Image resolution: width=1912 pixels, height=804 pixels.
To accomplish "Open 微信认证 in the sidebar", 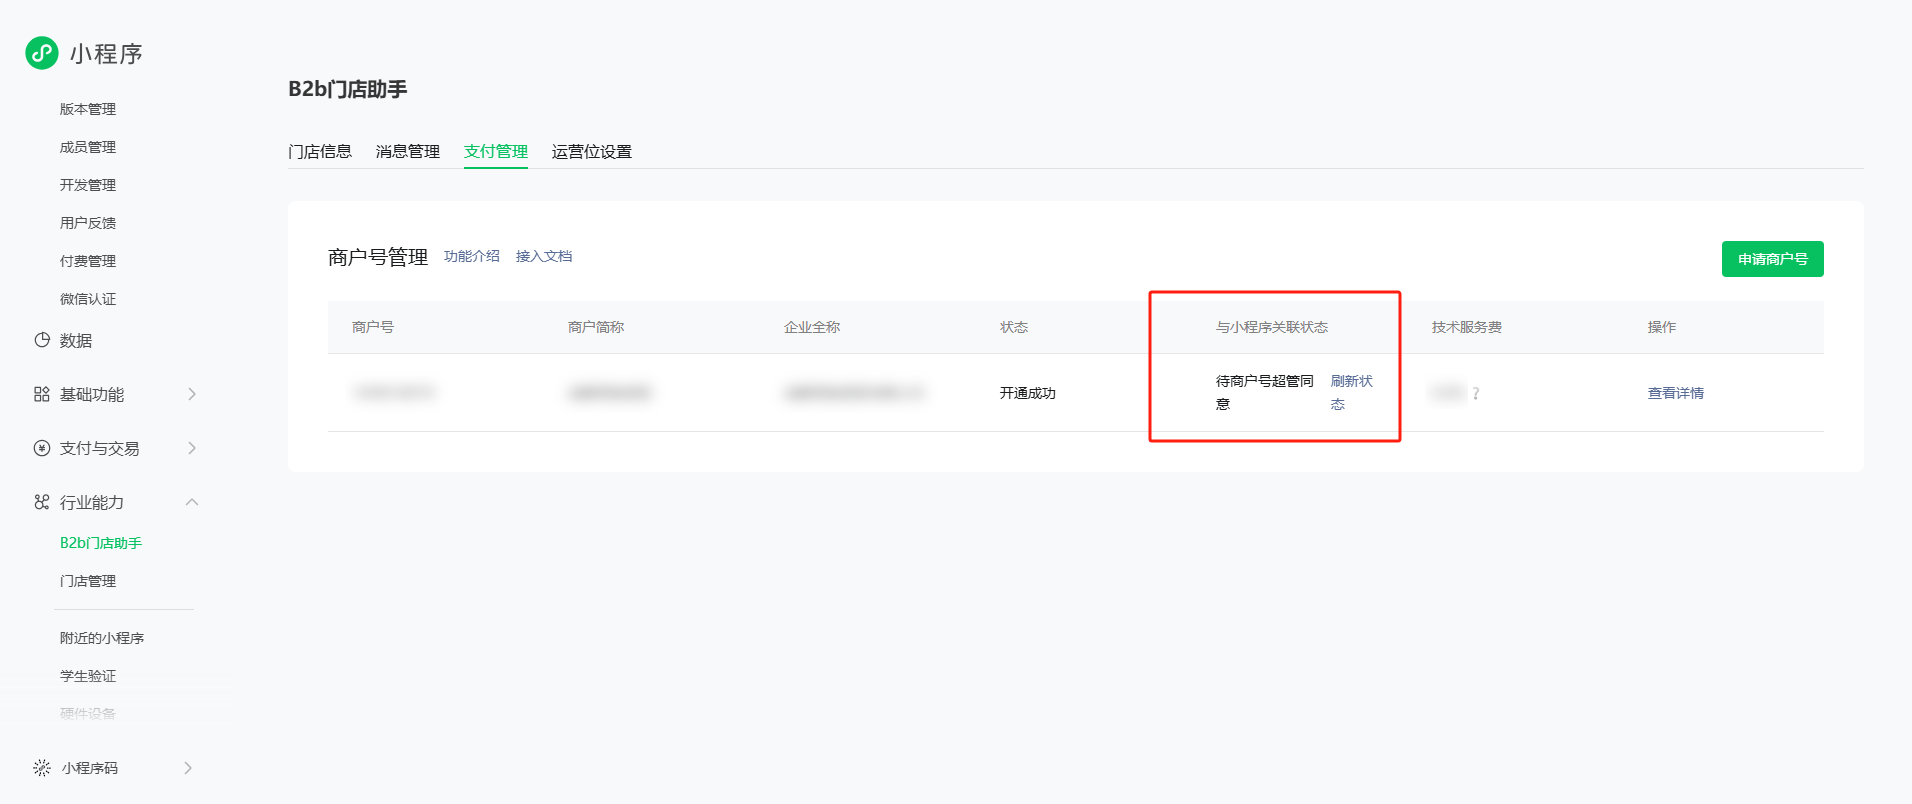I will pos(88,299).
